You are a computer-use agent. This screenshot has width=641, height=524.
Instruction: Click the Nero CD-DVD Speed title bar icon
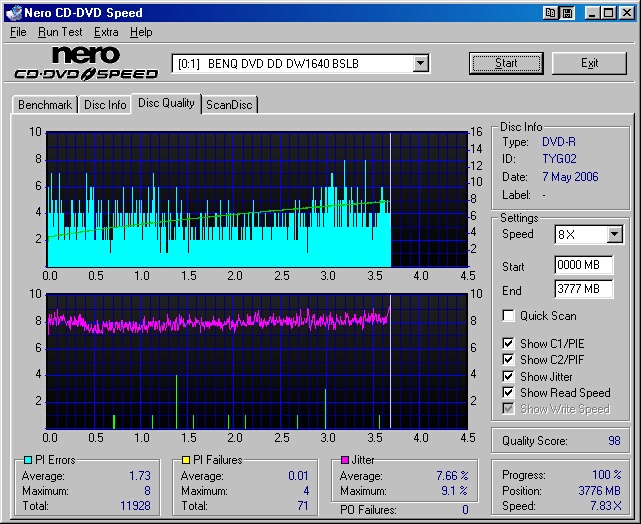13,12
